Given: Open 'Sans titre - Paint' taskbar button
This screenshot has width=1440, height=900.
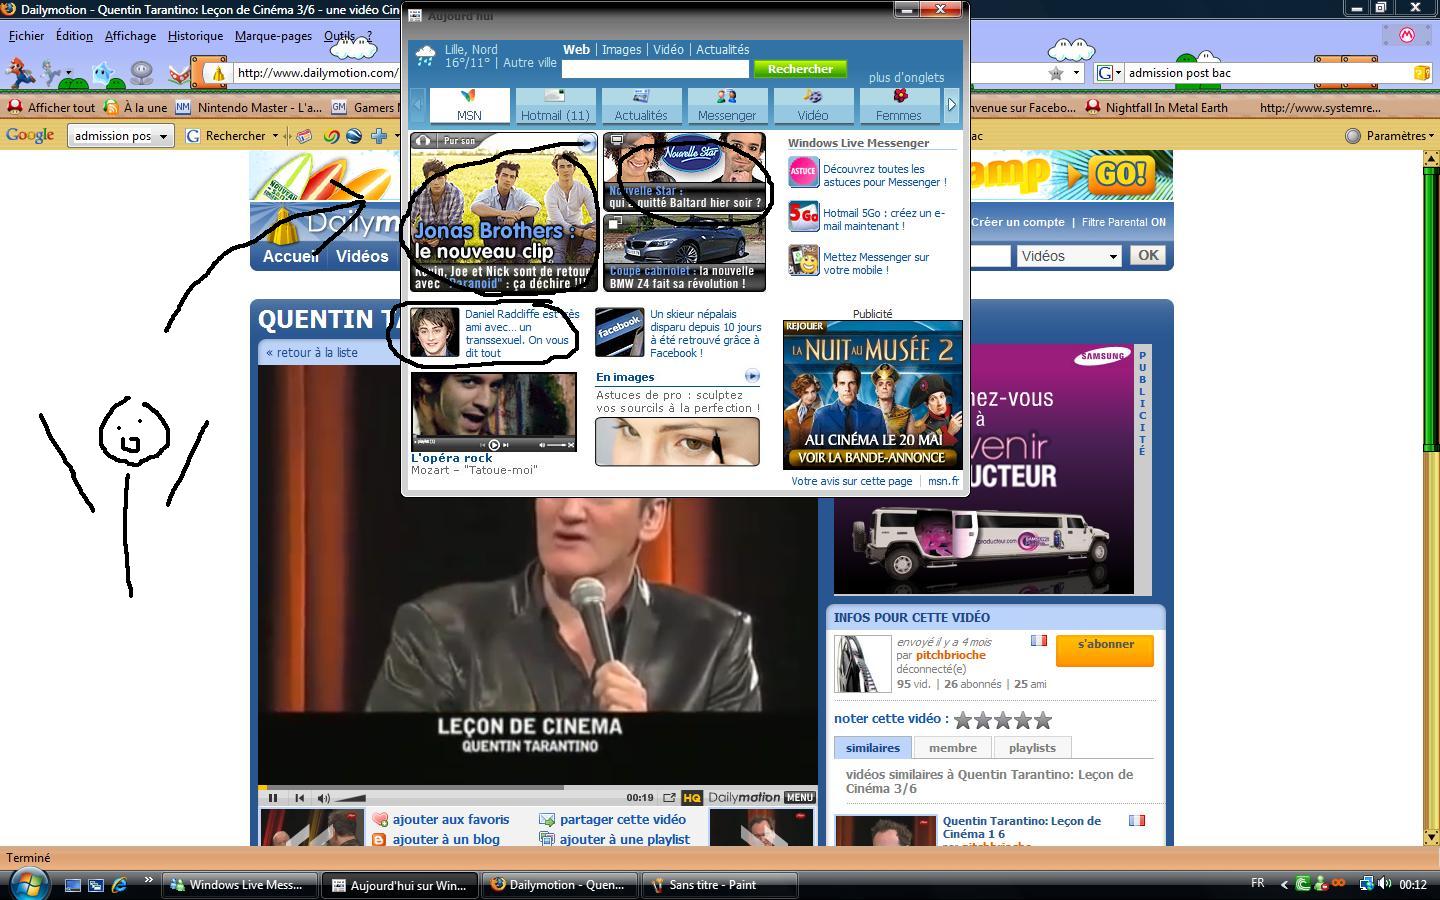Looking at the screenshot, I should 720,885.
